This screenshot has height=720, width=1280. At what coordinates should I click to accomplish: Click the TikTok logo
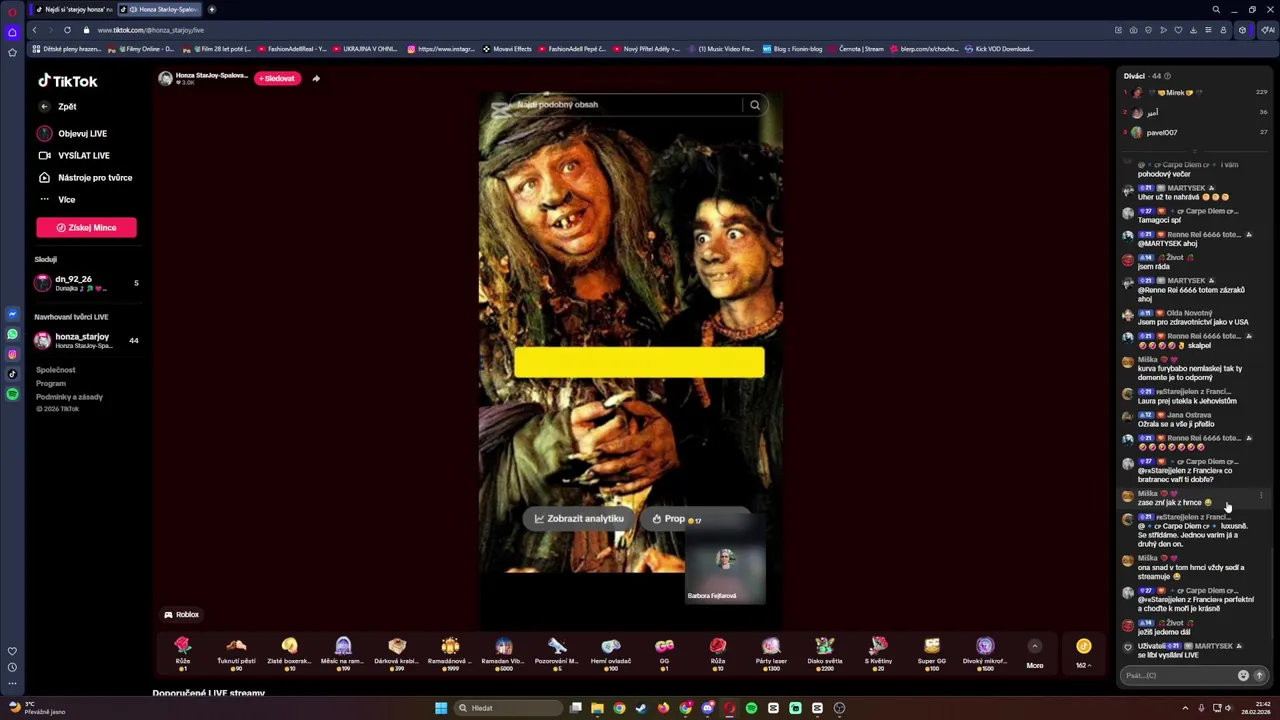pyautogui.click(x=68, y=81)
